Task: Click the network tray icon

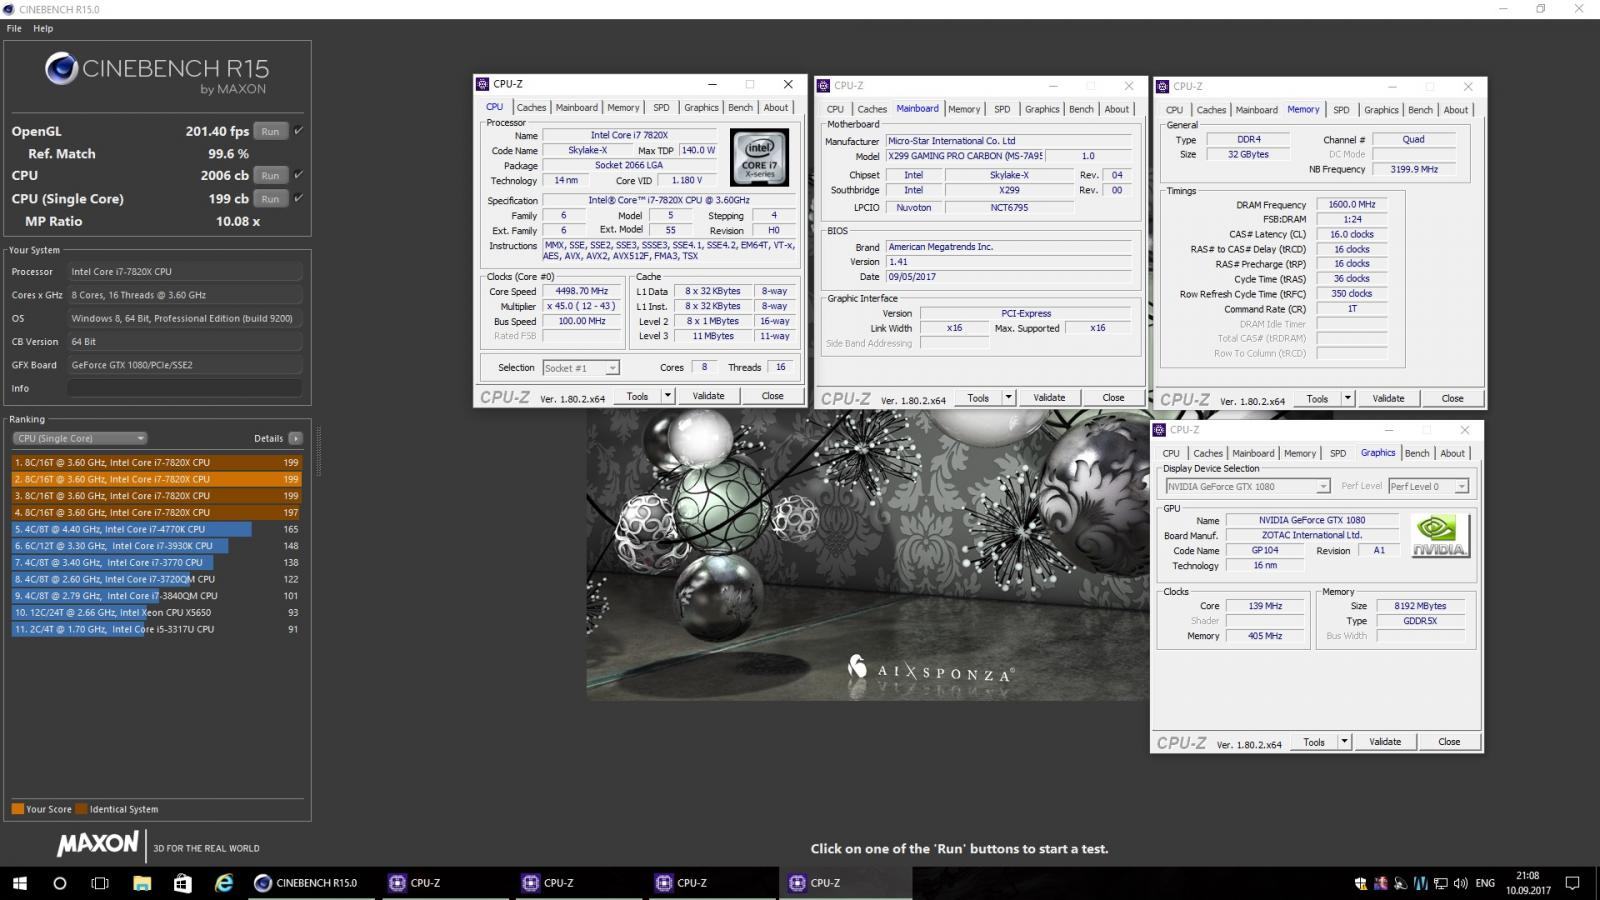Action: [1440, 883]
